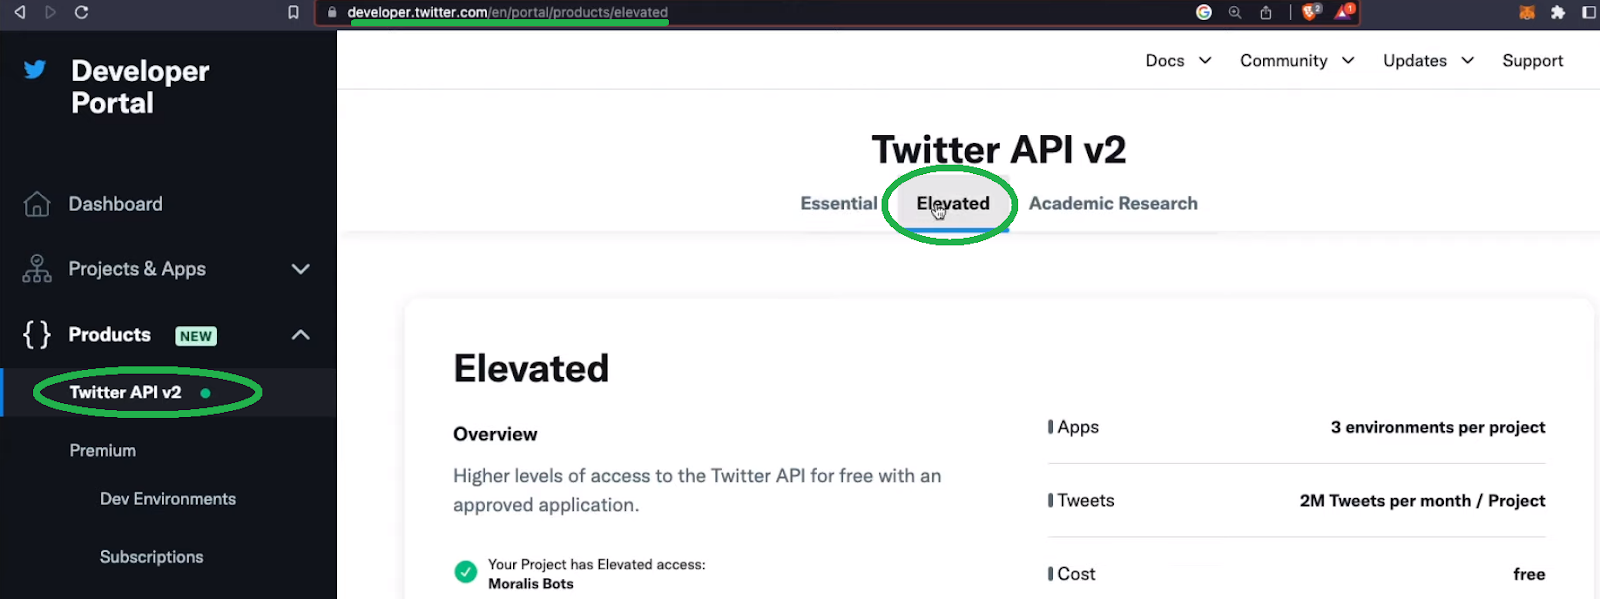Select Dev Environments under Premium
The image size is (1600, 599).
click(x=167, y=498)
